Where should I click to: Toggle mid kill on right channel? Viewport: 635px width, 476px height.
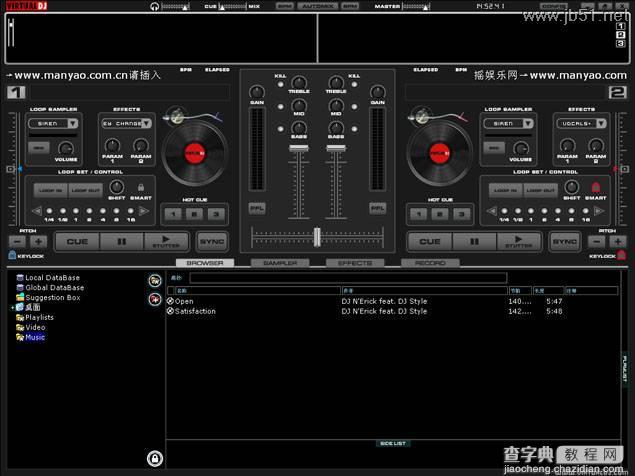354,107
